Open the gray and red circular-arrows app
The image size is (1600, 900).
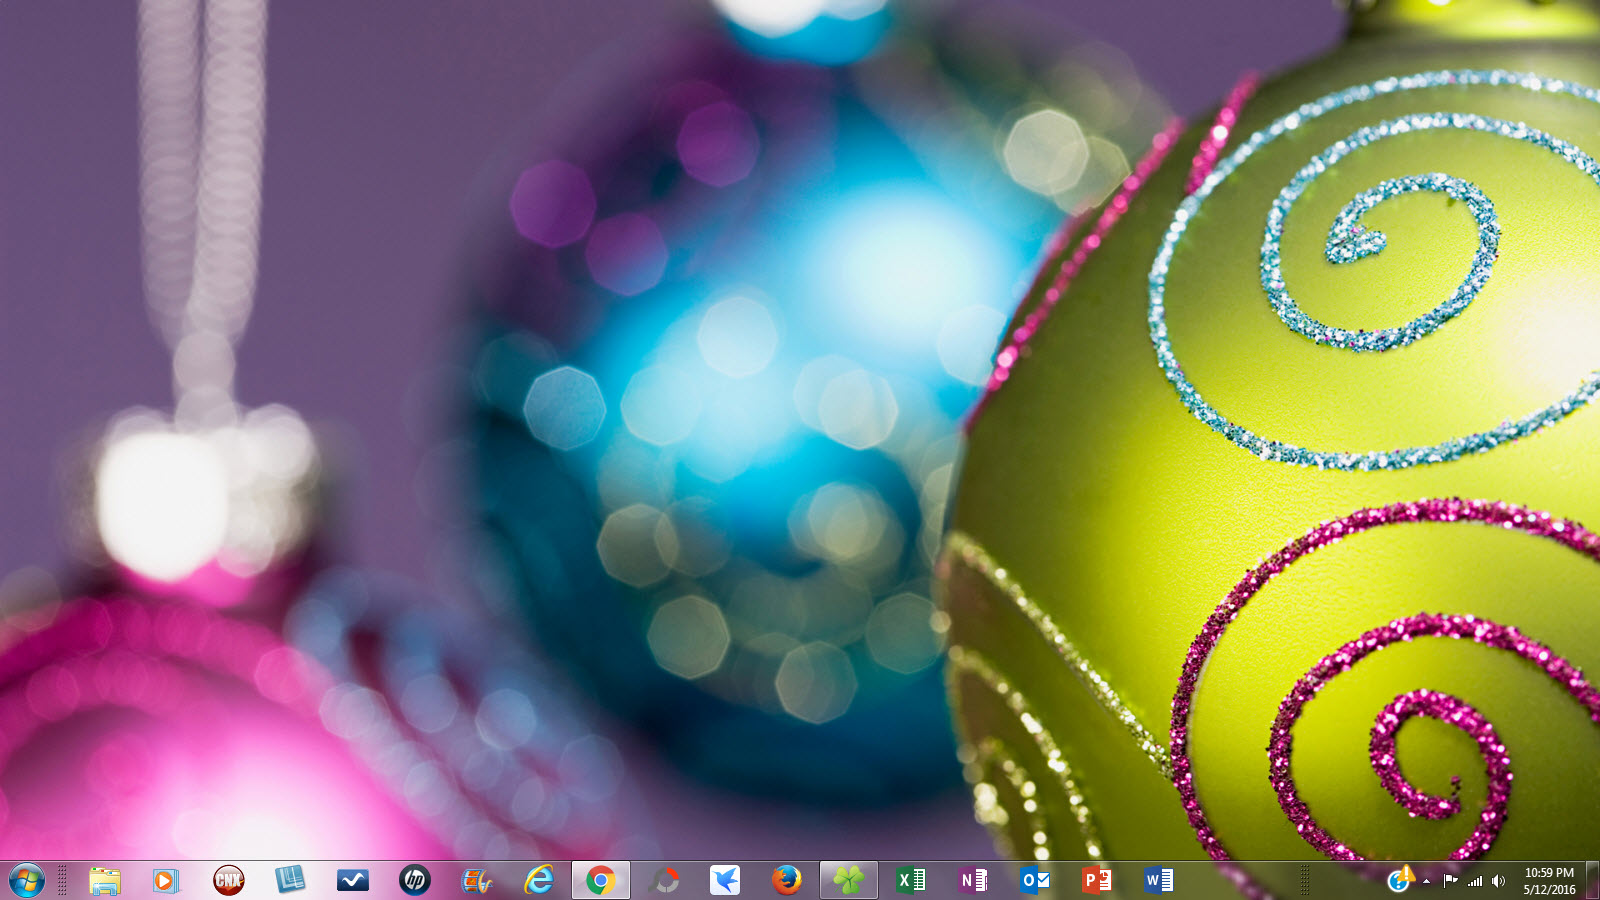pos(663,881)
